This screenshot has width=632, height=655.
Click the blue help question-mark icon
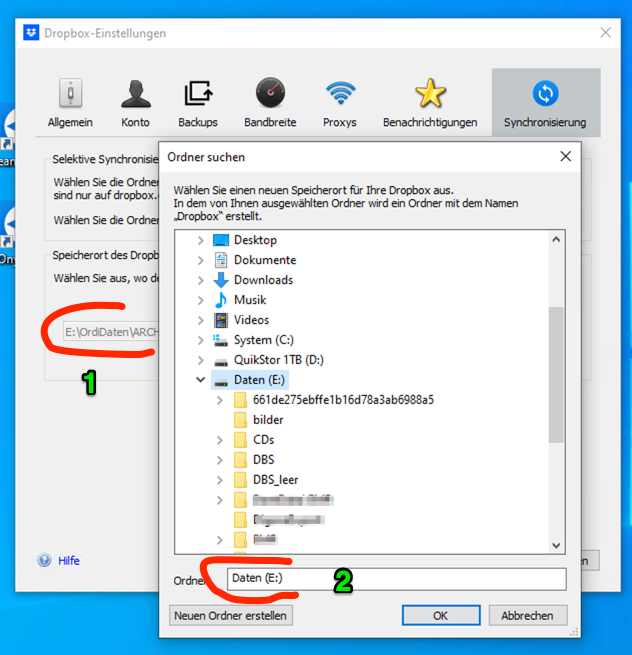click(44, 560)
